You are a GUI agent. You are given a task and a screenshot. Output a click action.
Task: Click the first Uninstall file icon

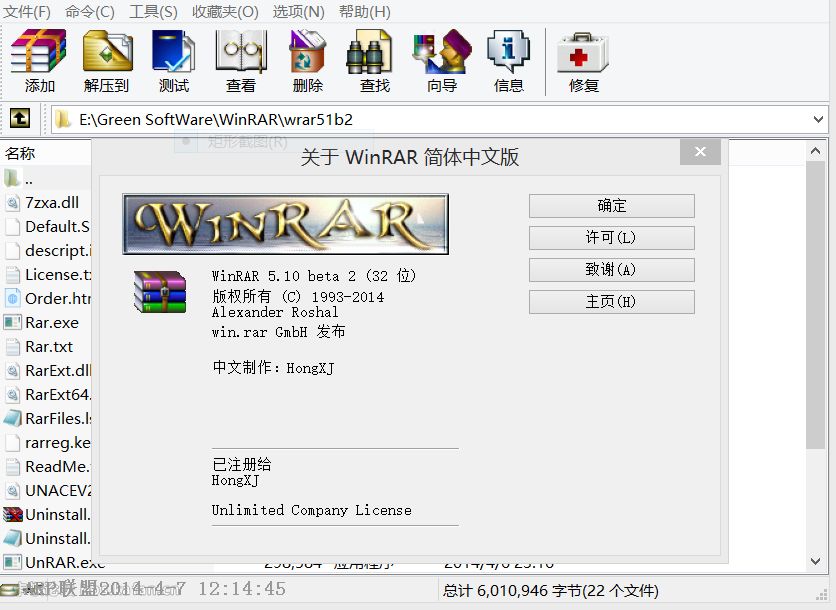tap(13, 515)
